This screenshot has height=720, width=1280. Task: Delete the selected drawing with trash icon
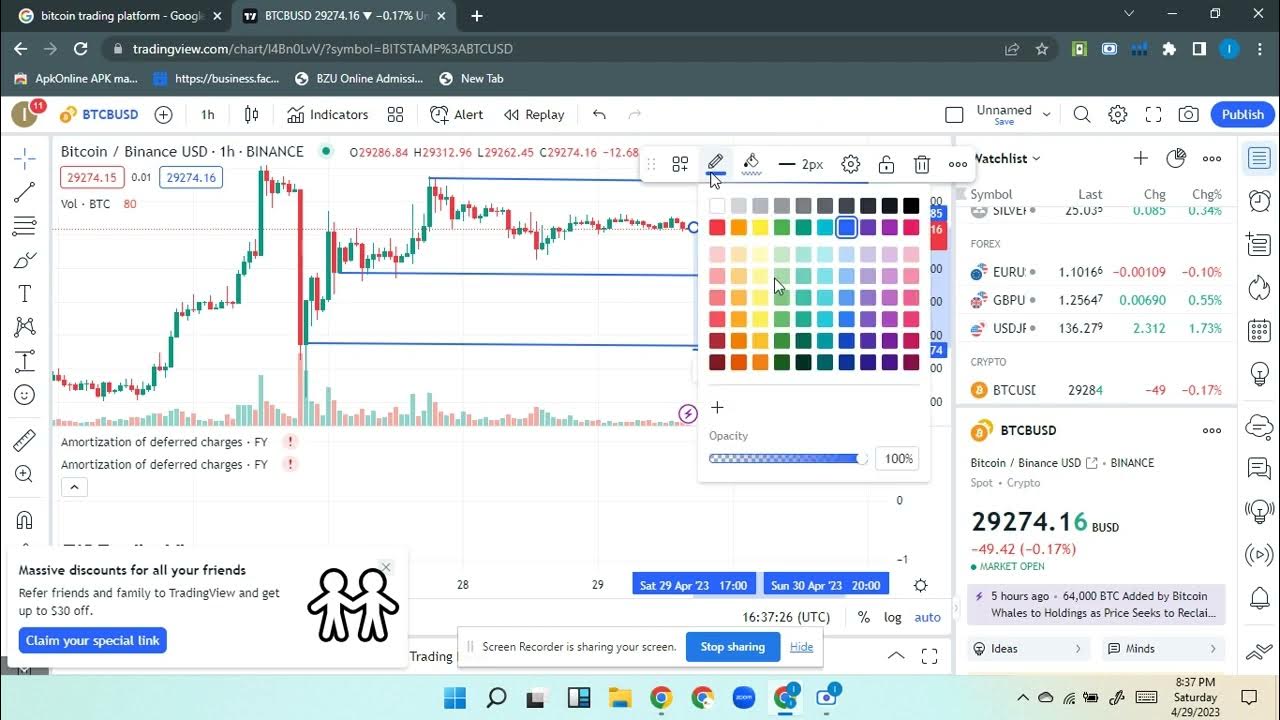pyautogui.click(x=922, y=164)
